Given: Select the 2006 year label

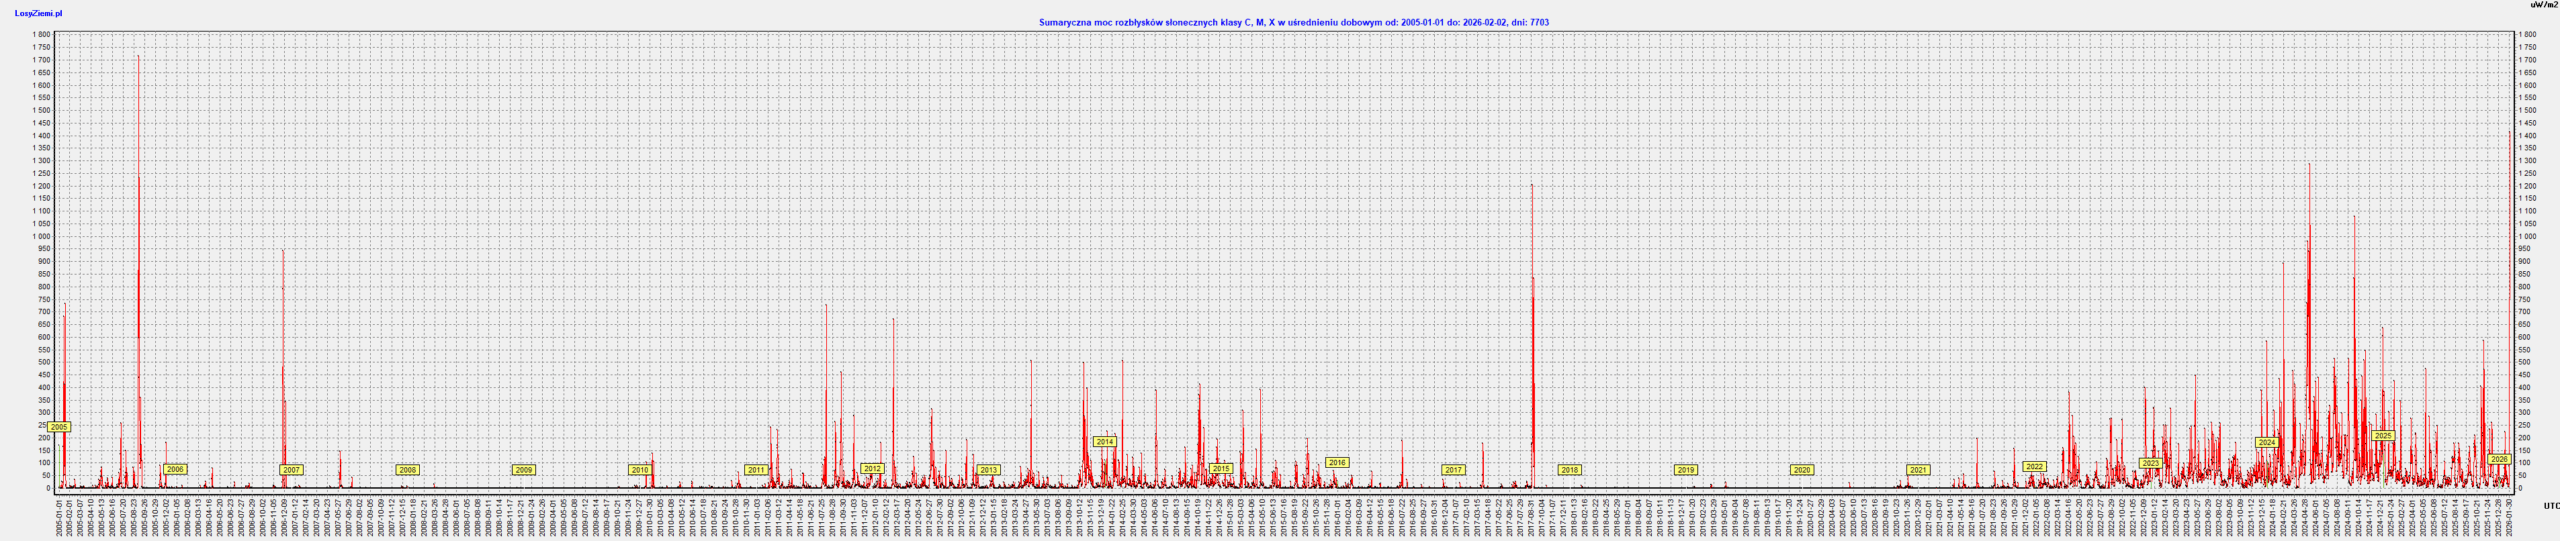Looking at the screenshot, I should tap(175, 469).
